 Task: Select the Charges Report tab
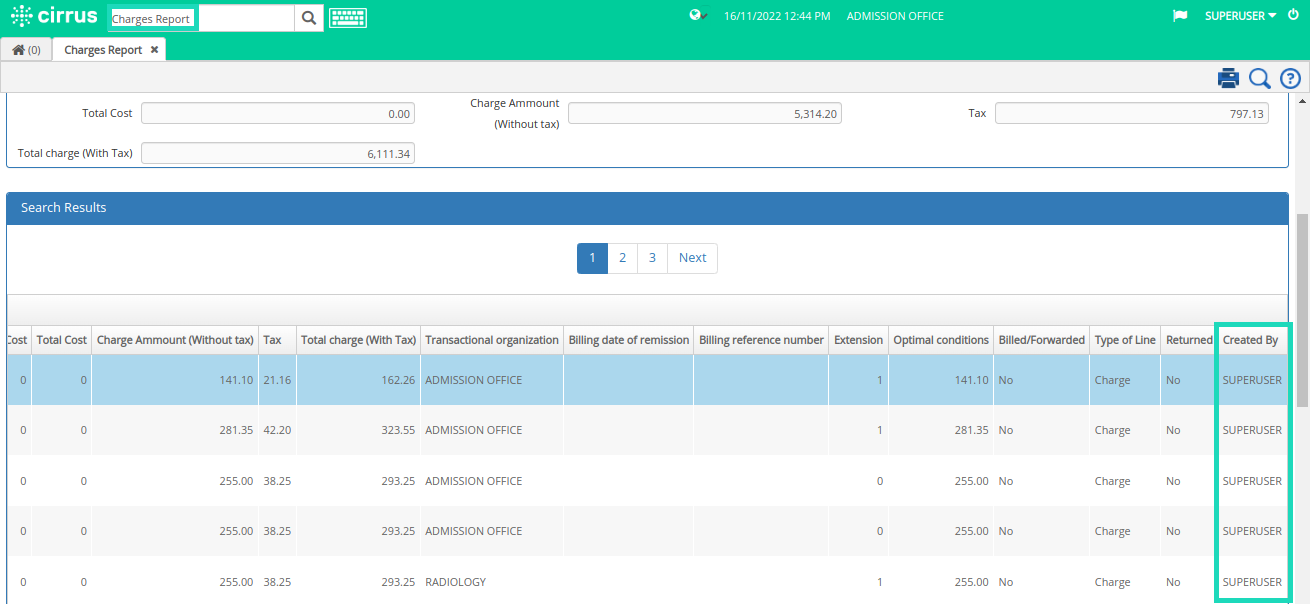pyautogui.click(x=103, y=48)
